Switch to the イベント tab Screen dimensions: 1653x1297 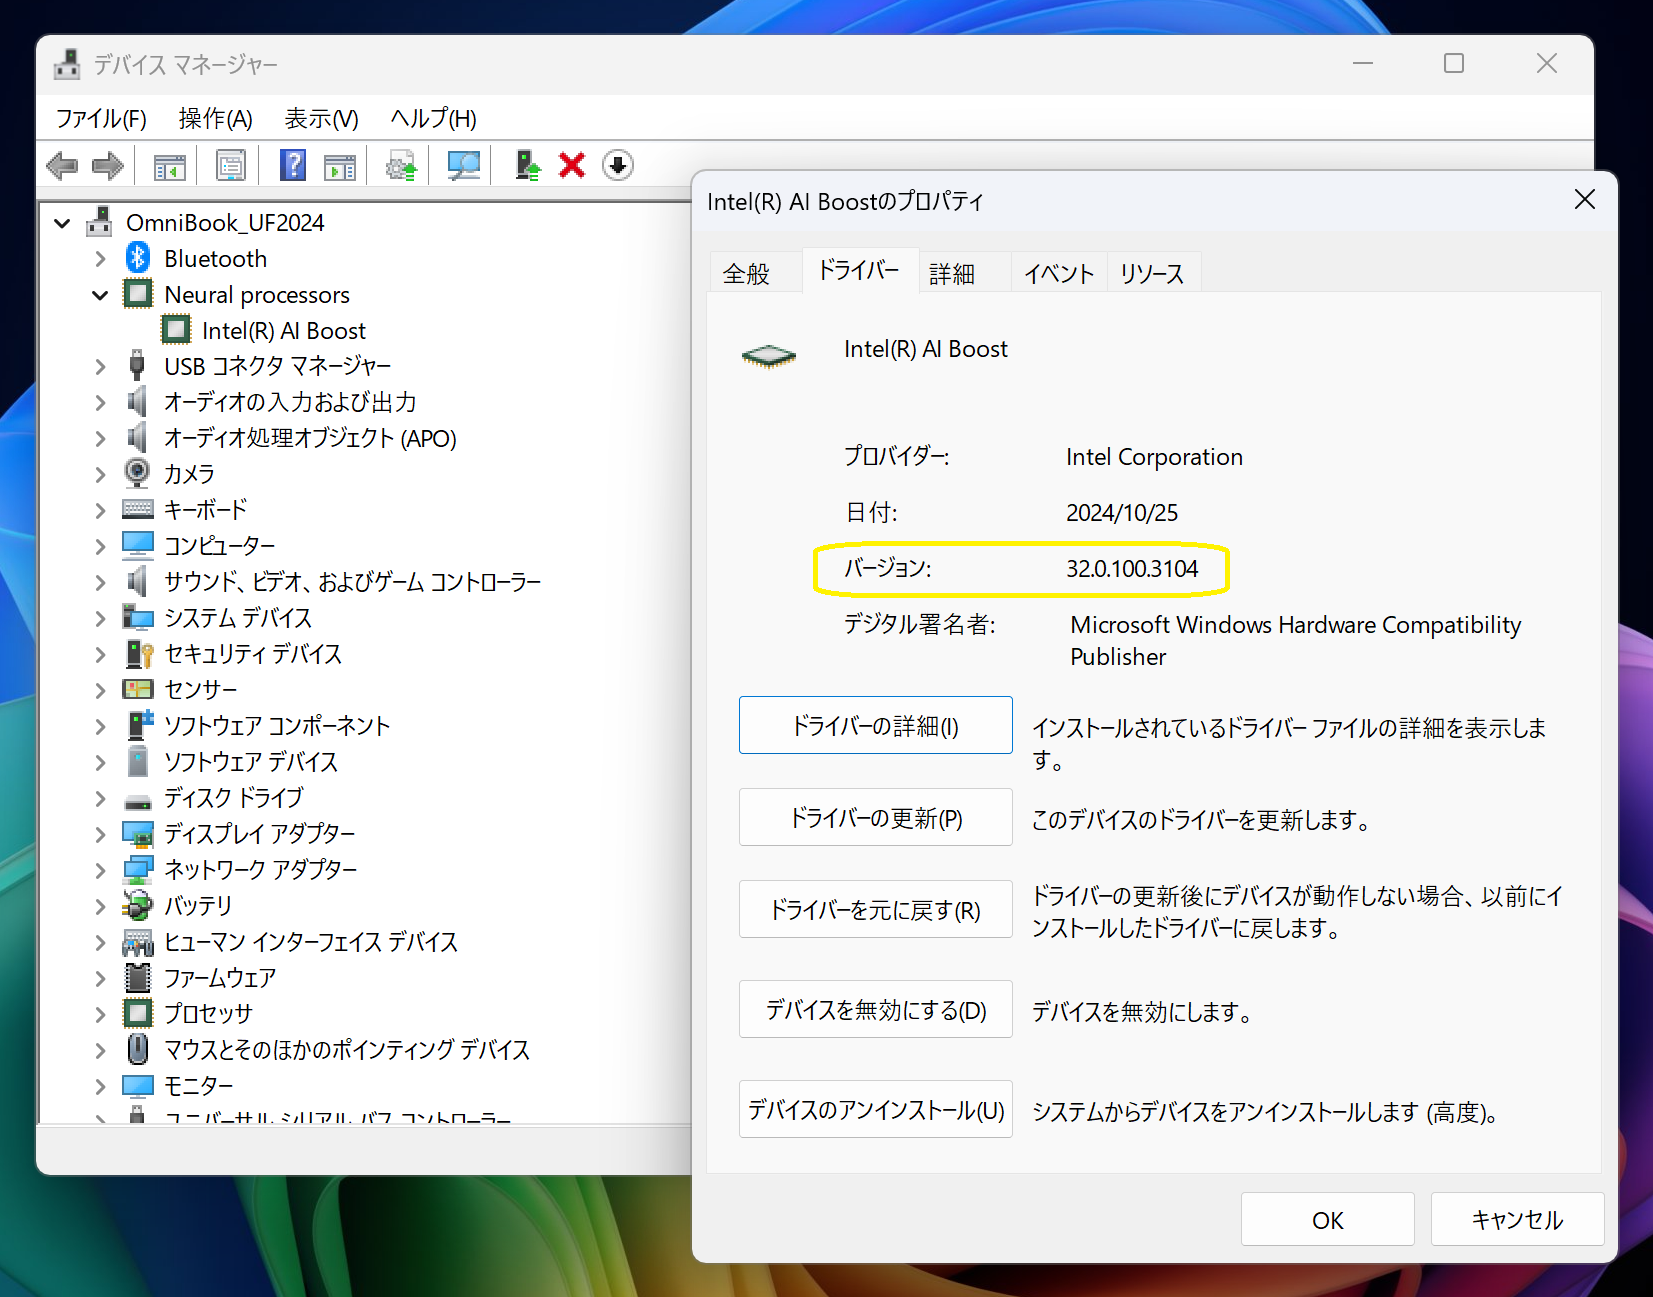1059,273
